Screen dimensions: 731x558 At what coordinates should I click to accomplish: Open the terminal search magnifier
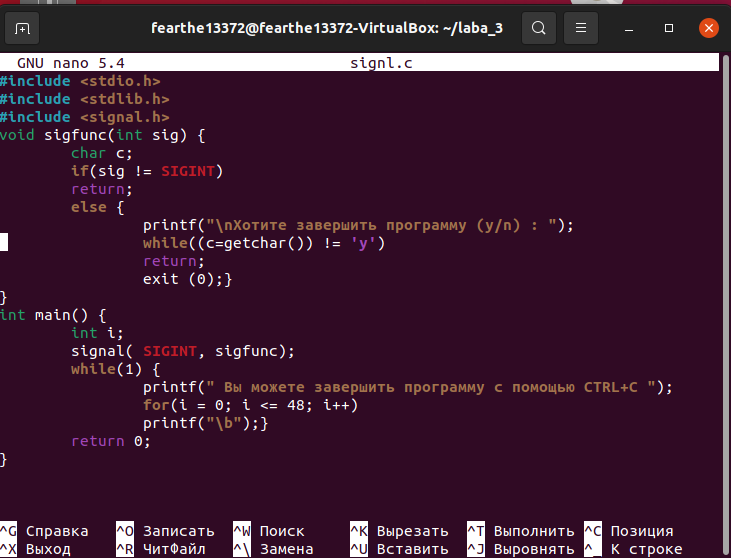point(538,28)
